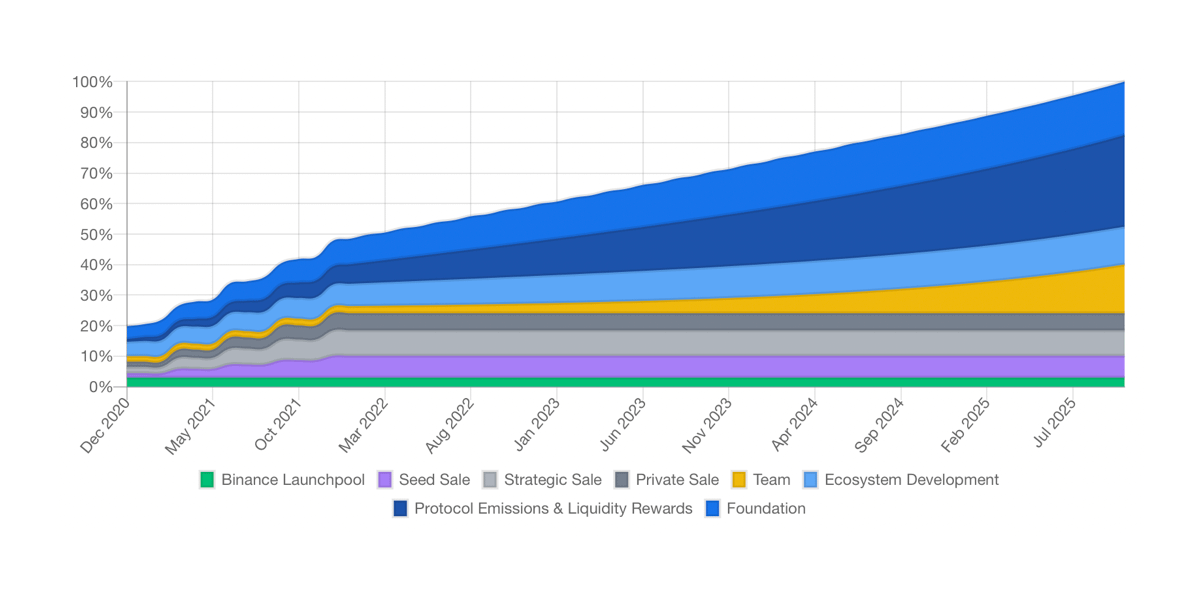Click the dark gray Private Sale swatch
1200x591 pixels.
click(622, 480)
